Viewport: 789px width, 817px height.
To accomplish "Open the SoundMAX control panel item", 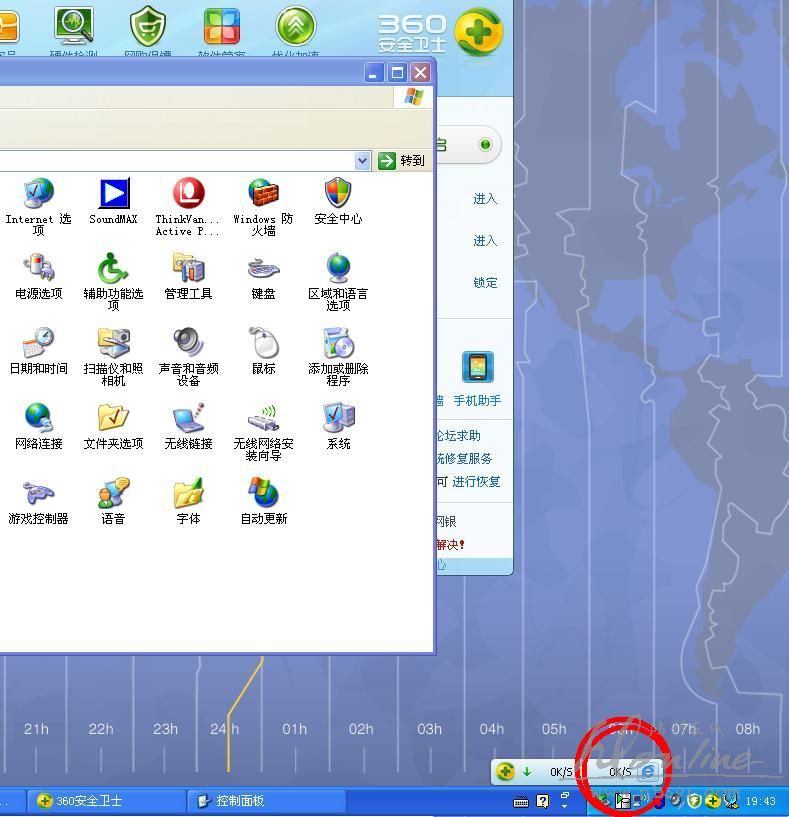I will 113,202.
